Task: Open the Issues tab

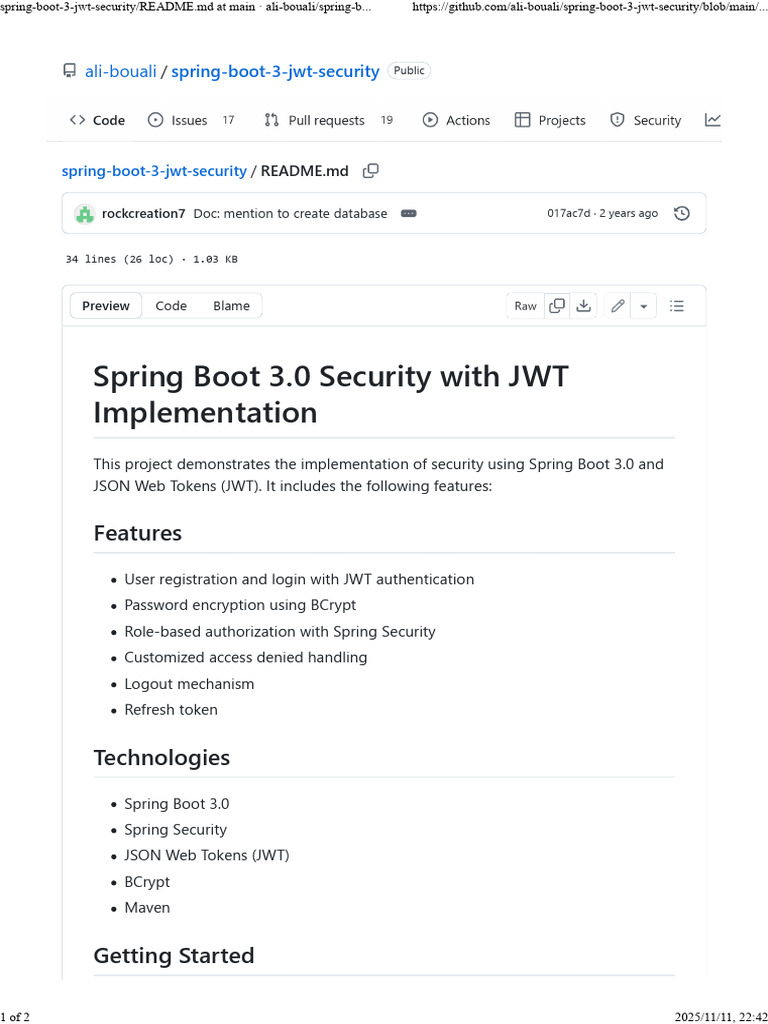Action: (x=189, y=120)
